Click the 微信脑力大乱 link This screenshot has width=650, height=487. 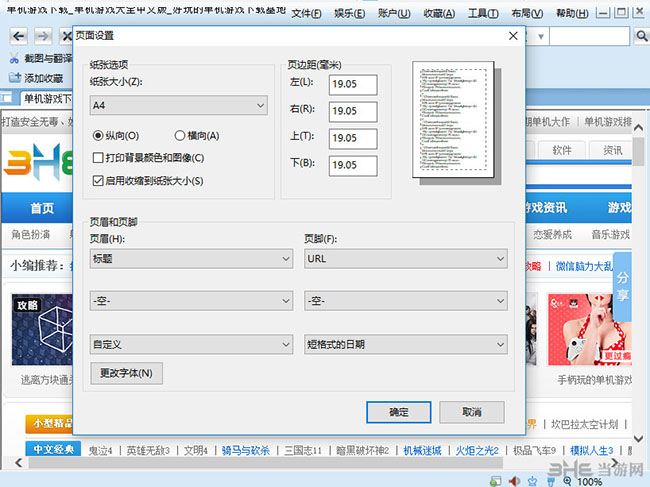point(584,266)
